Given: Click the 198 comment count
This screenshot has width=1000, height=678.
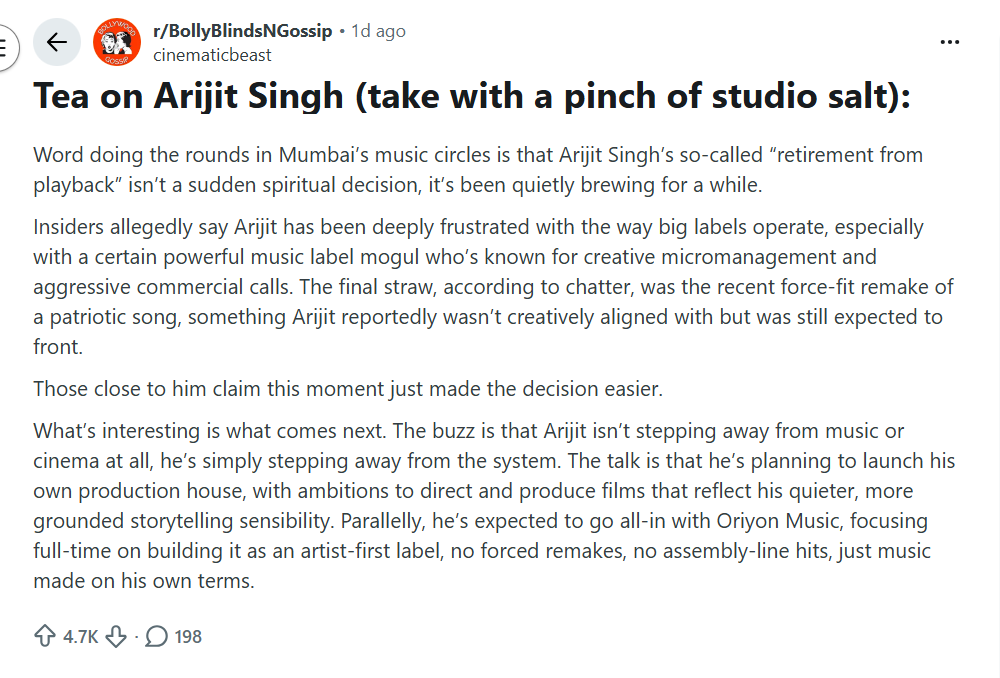Looking at the screenshot, I should [x=189, y=636].
